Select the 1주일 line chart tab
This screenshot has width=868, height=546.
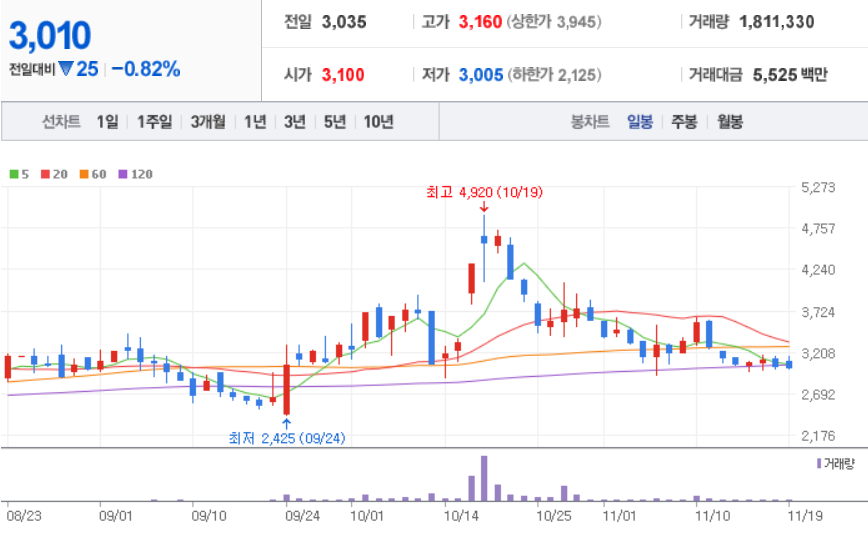[x=154, y=121]
